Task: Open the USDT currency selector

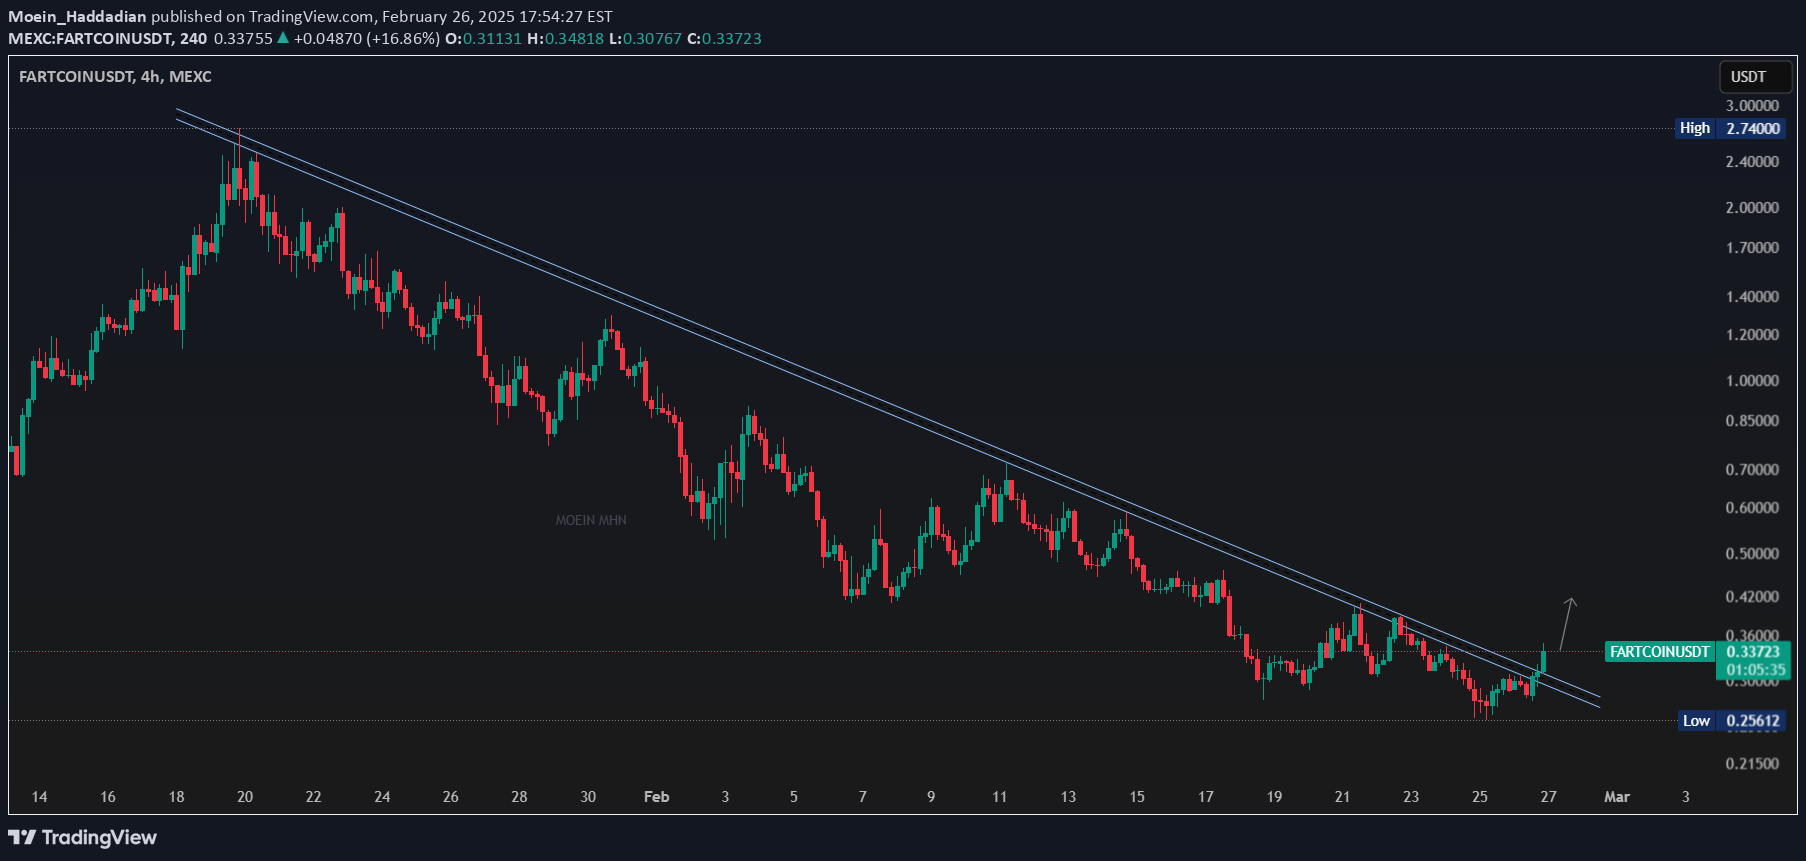Action: tap(1755, 77)
